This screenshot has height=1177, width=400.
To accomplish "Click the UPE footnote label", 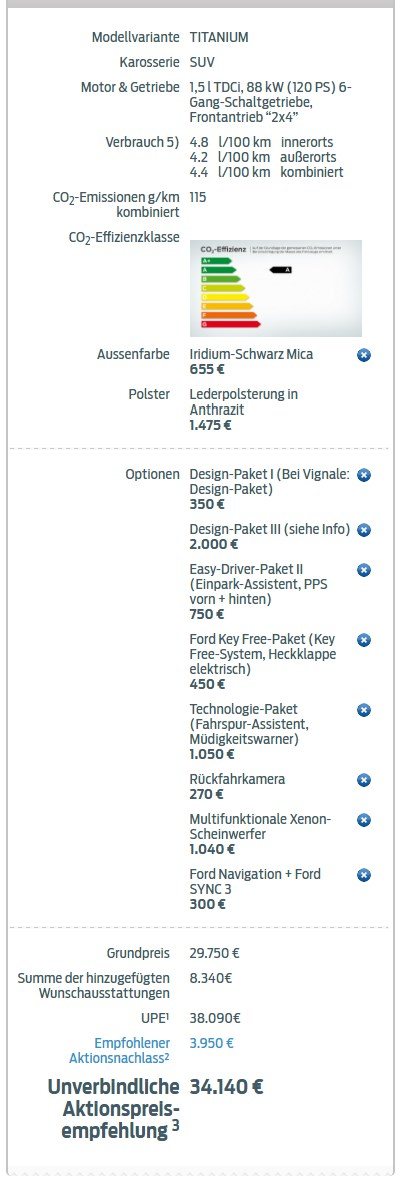I will point(155,1018).
